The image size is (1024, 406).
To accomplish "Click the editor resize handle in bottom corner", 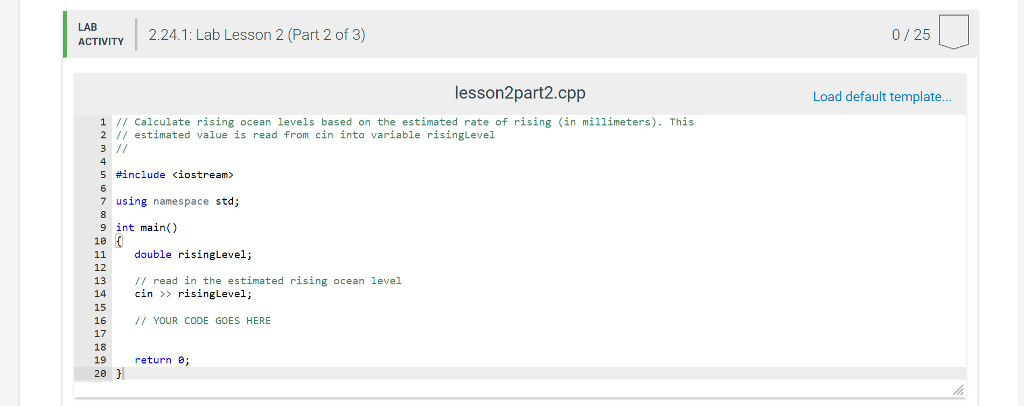I will click(959, 390).
